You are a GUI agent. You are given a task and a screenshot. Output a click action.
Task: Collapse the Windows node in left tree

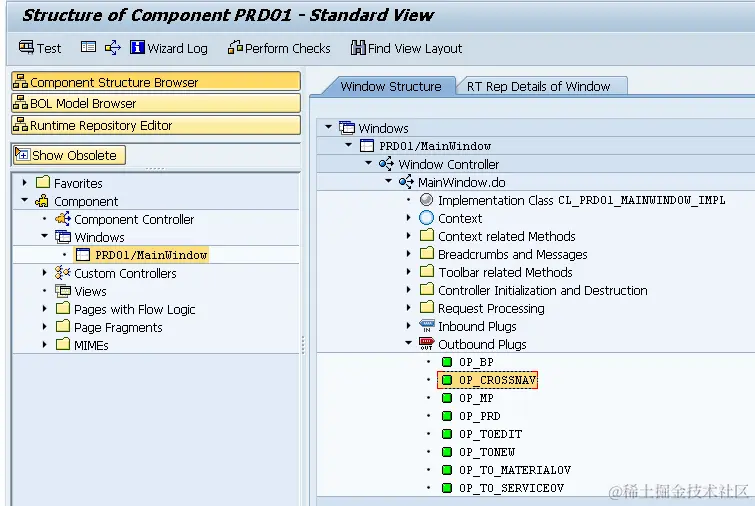click(45, 236)
